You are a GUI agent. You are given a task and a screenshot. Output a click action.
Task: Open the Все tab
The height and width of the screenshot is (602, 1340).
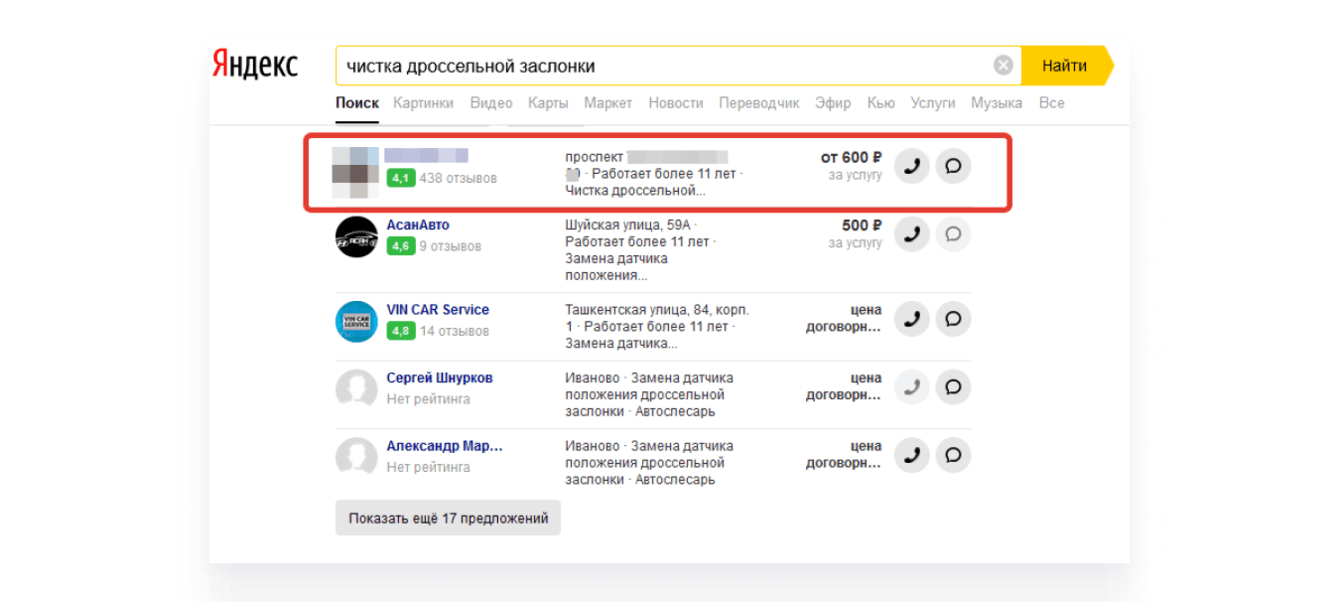tap(1051, 103)
